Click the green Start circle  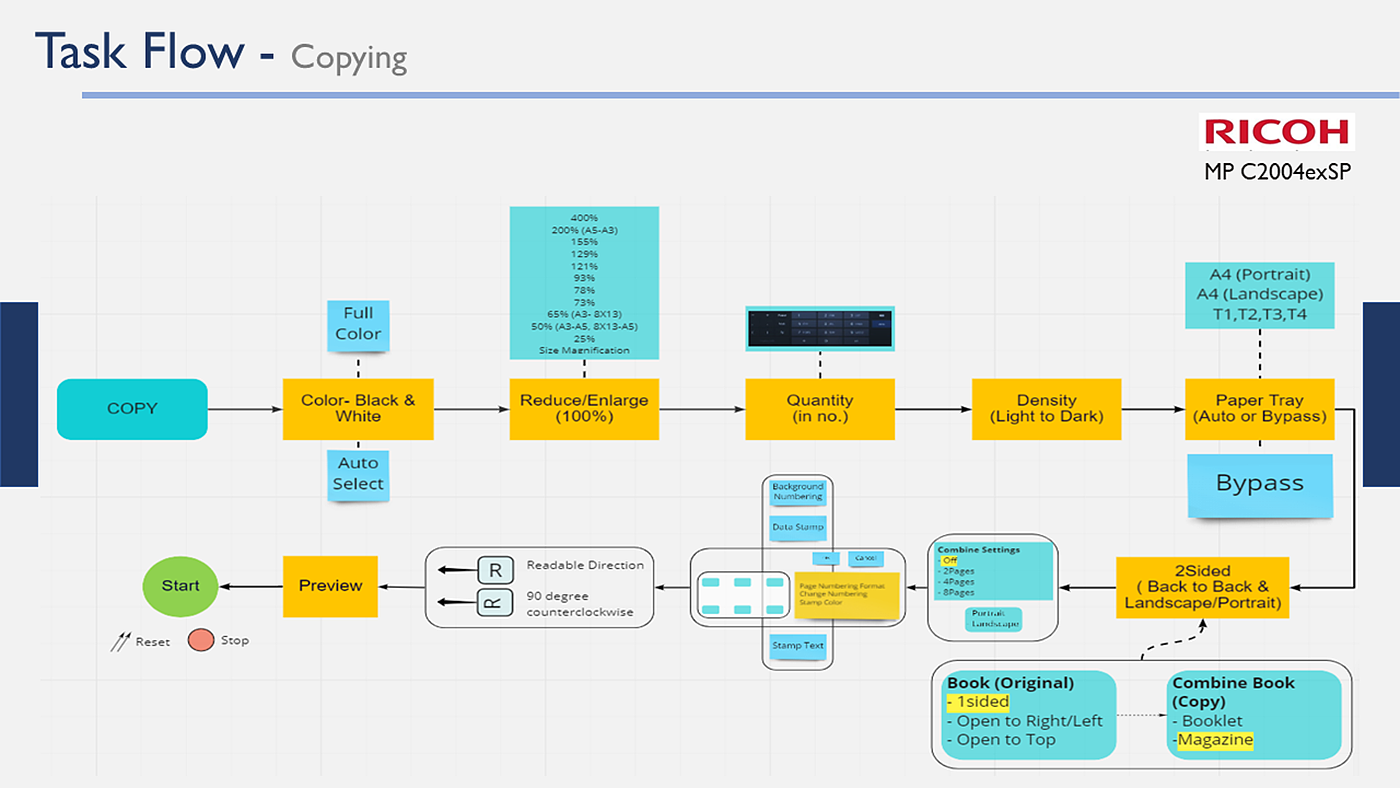tap(180, 586)
